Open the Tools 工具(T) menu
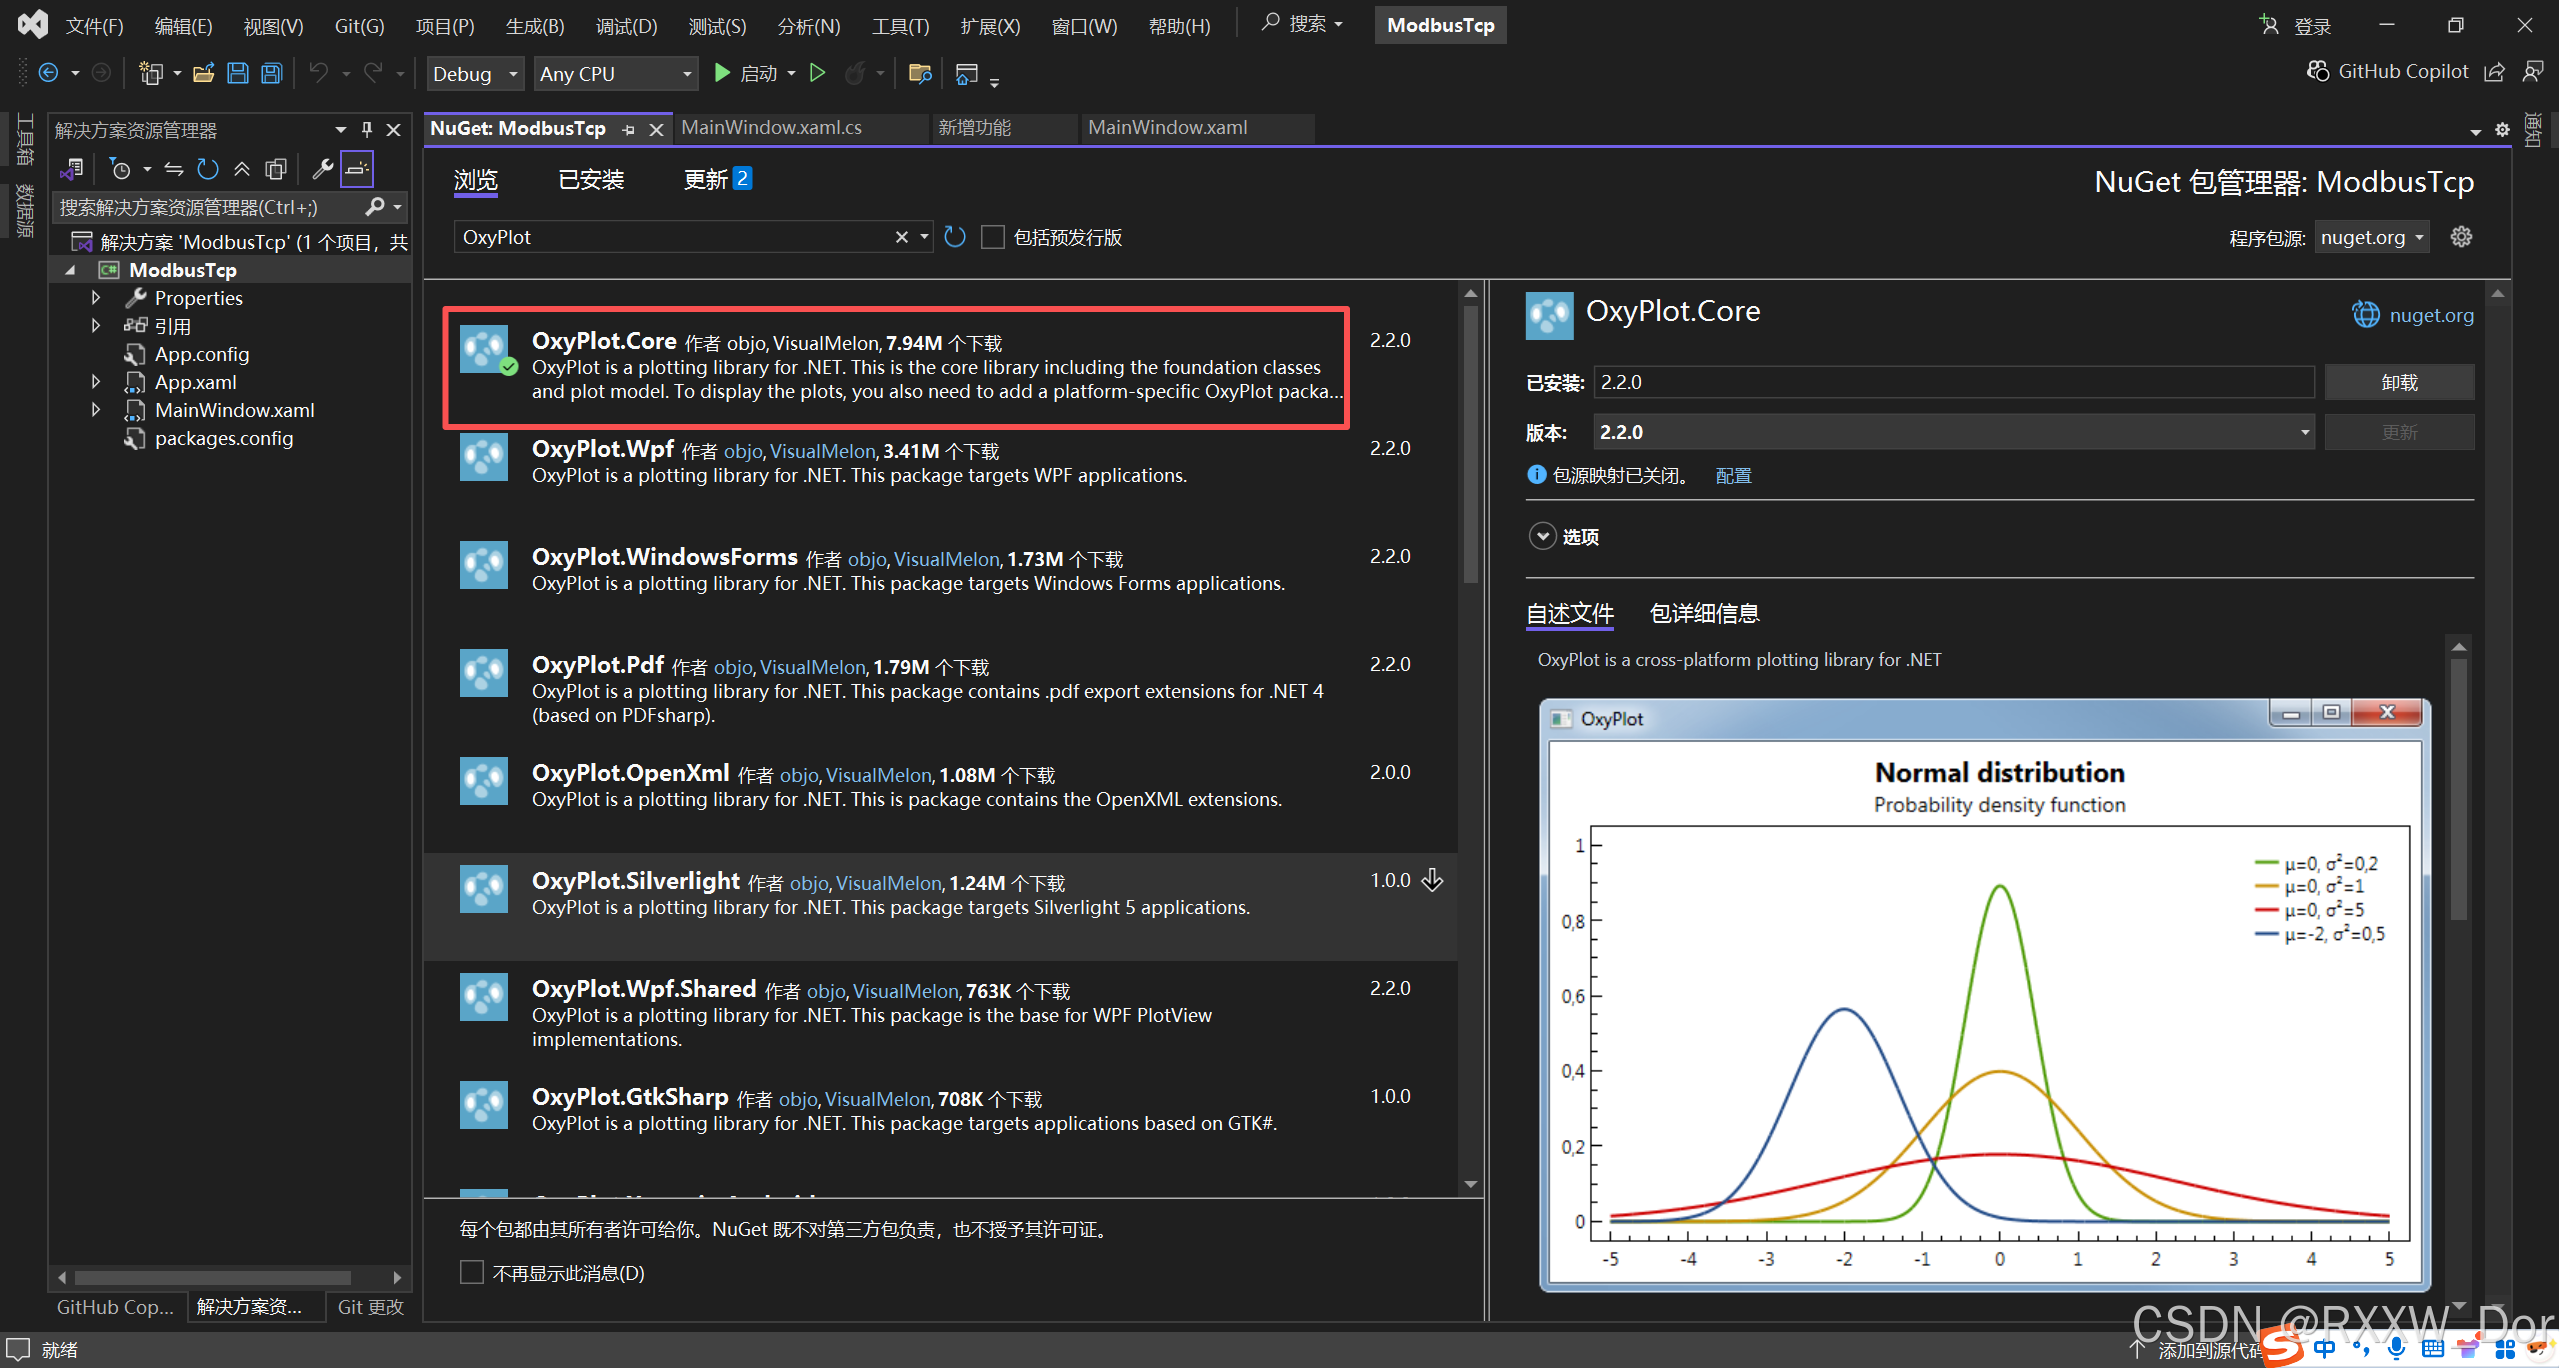Image resolution: width=2559 pixels, height=1368 pixels. click(x=900, y=26)
